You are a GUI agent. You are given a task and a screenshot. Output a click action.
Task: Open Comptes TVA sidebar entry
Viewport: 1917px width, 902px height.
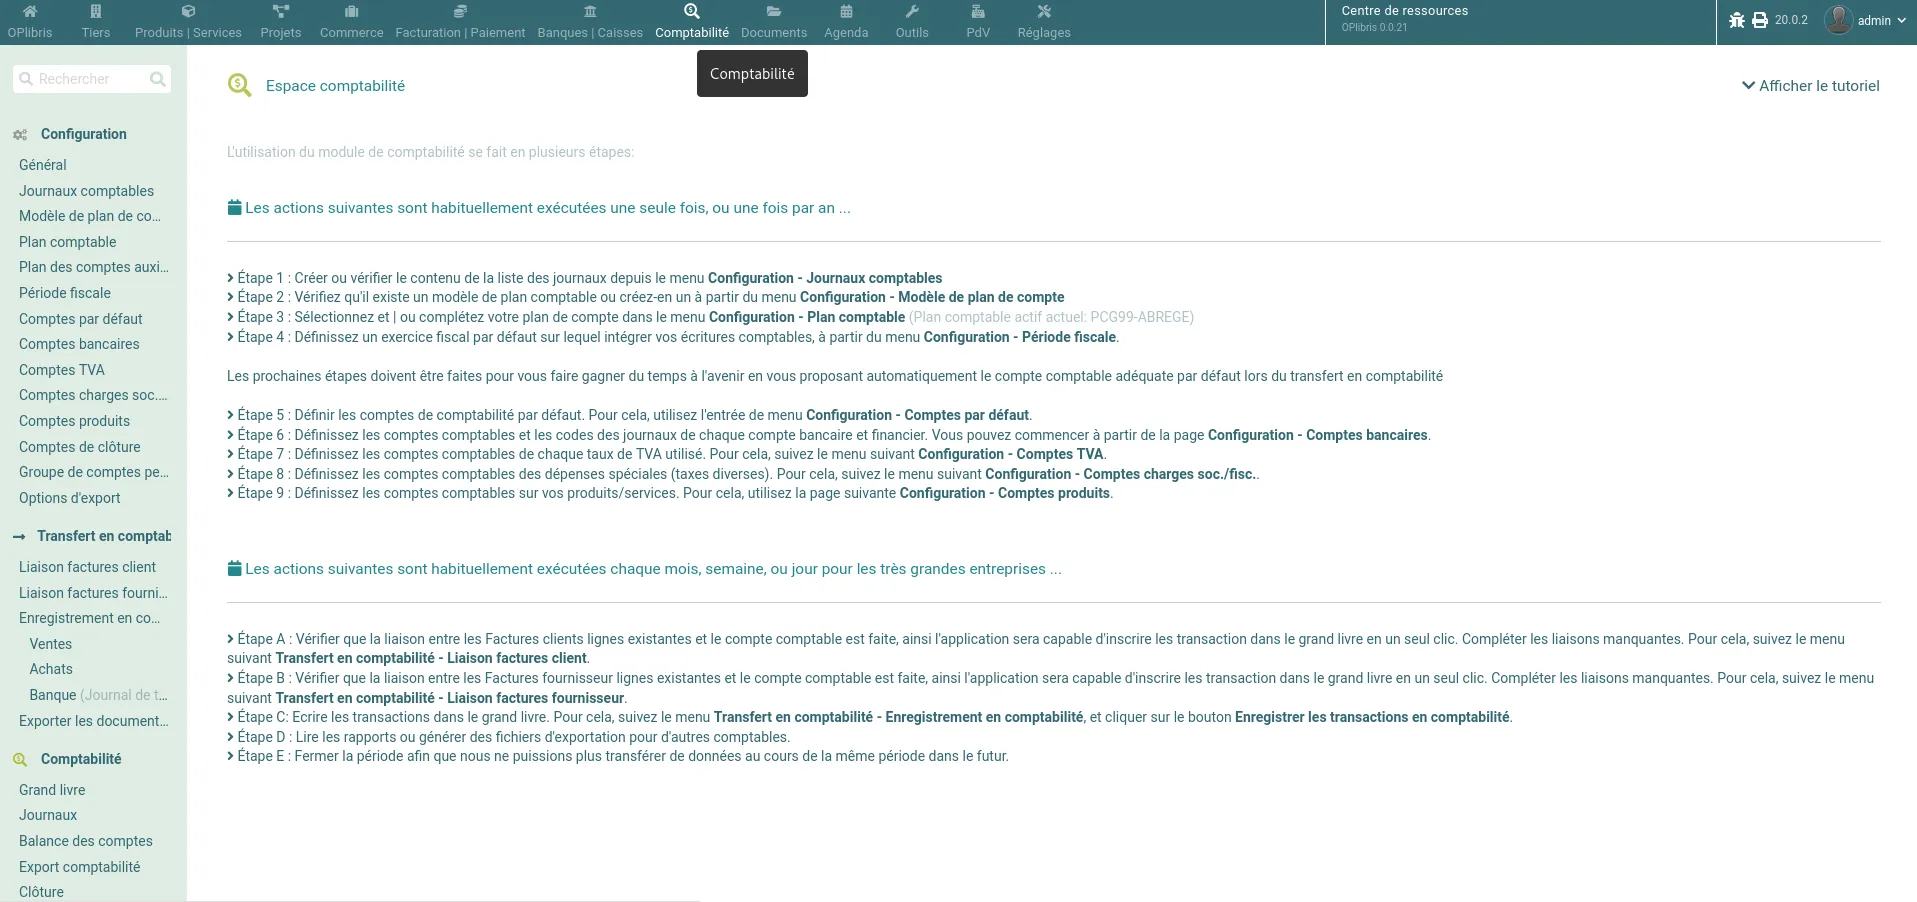coord(61,370)
